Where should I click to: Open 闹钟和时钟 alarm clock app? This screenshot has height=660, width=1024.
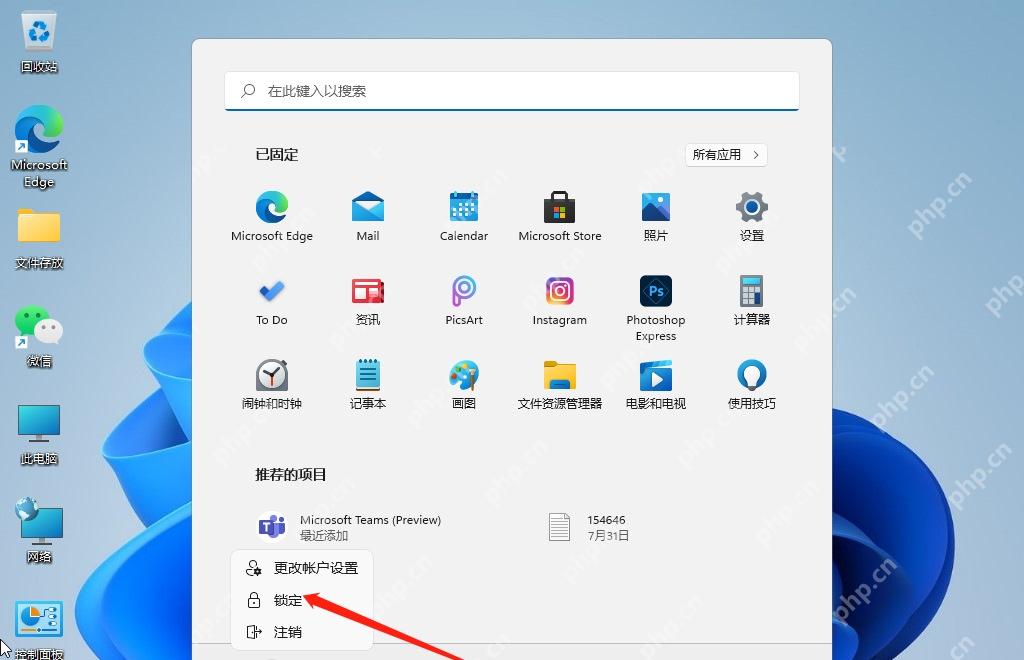272,384
